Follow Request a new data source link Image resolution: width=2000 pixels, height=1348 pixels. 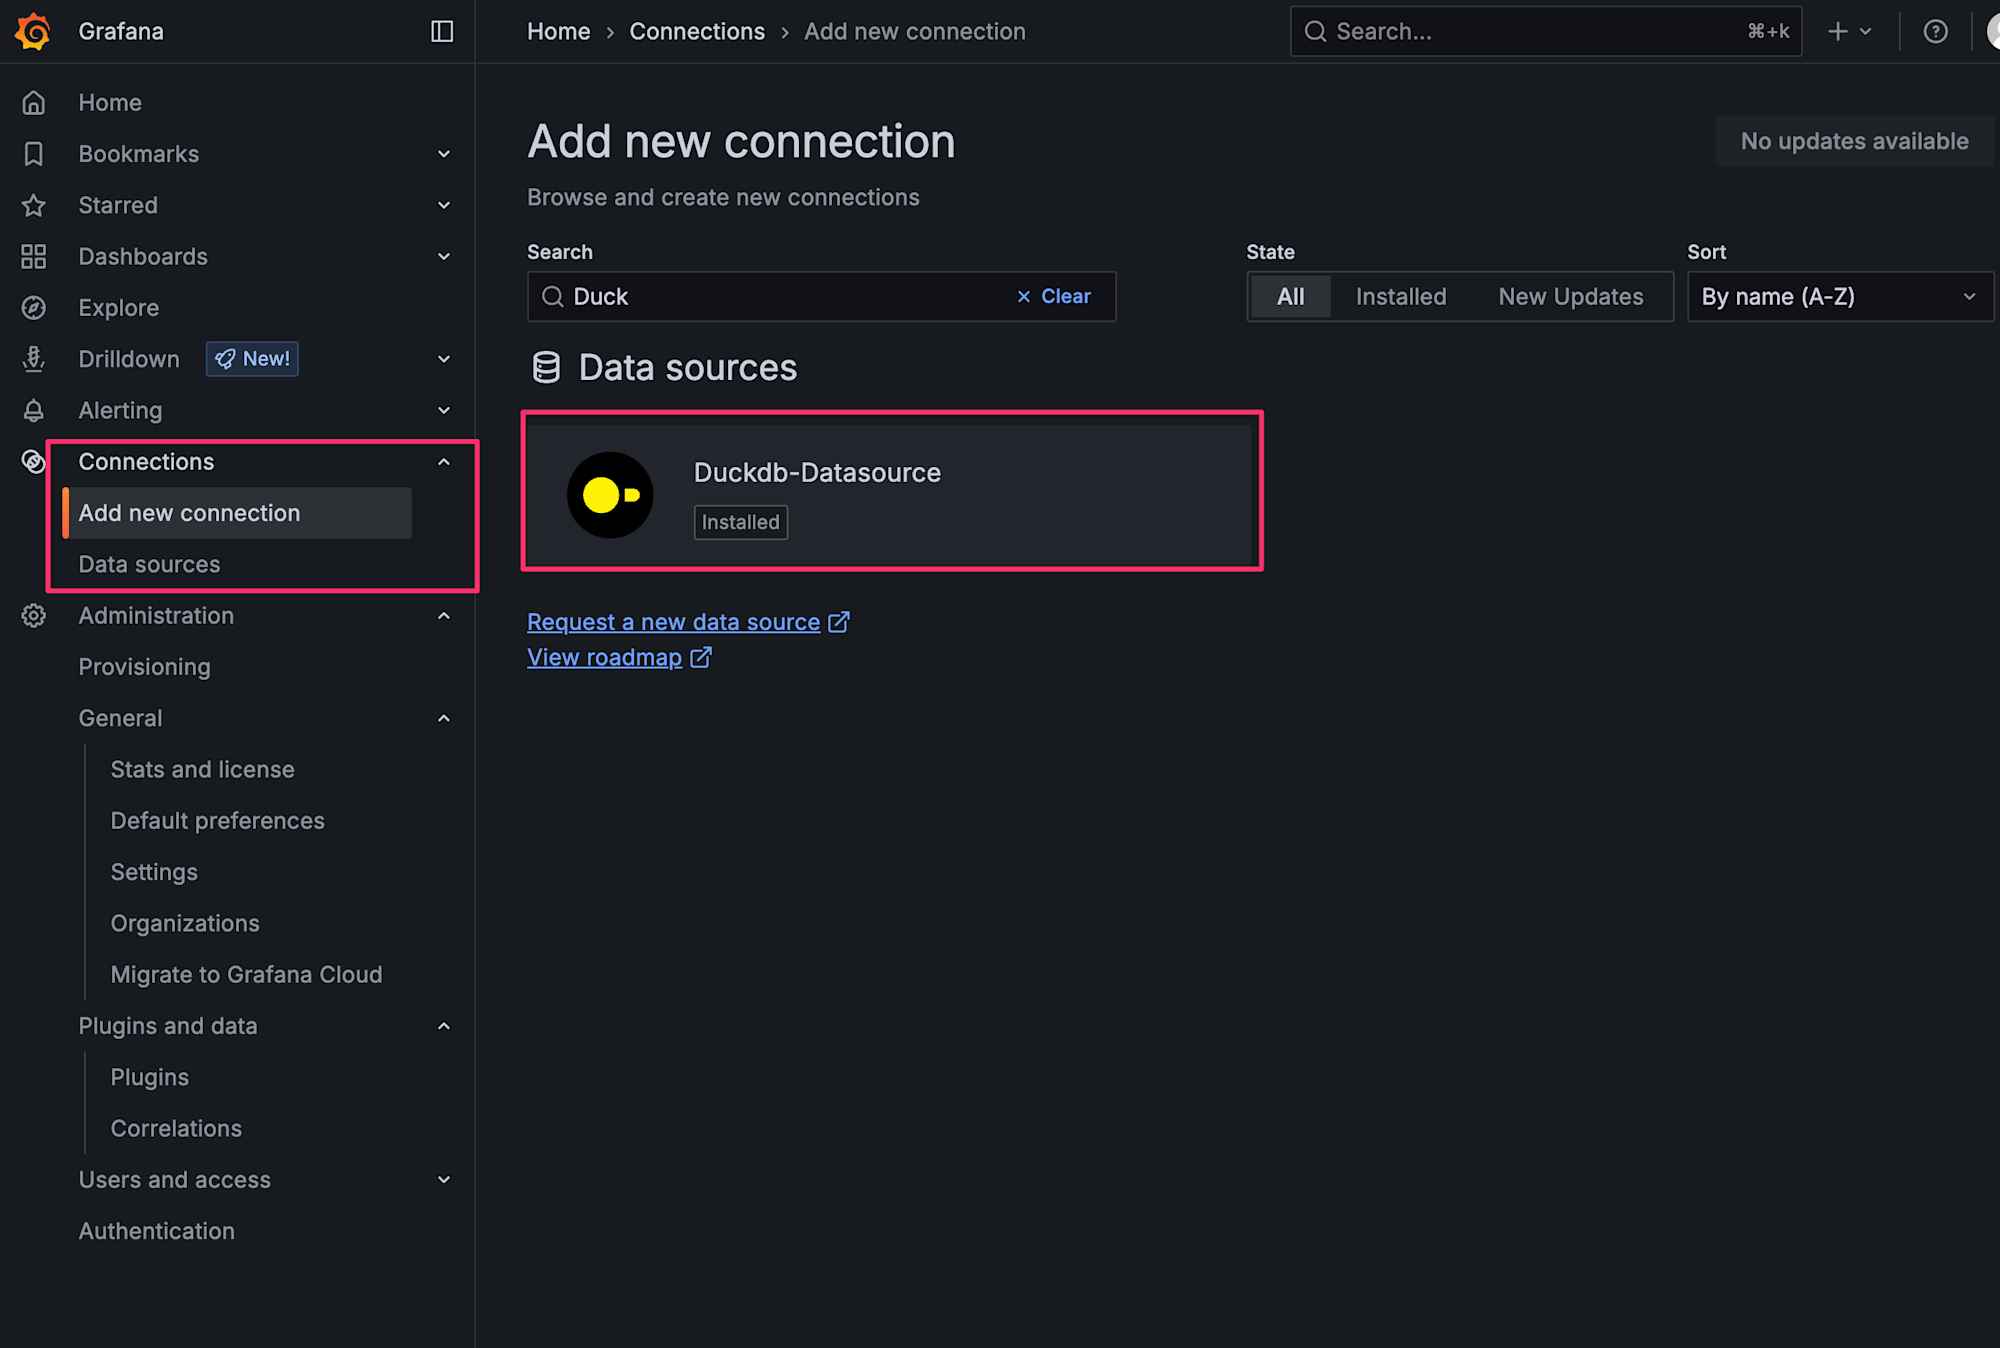(673, 622)
